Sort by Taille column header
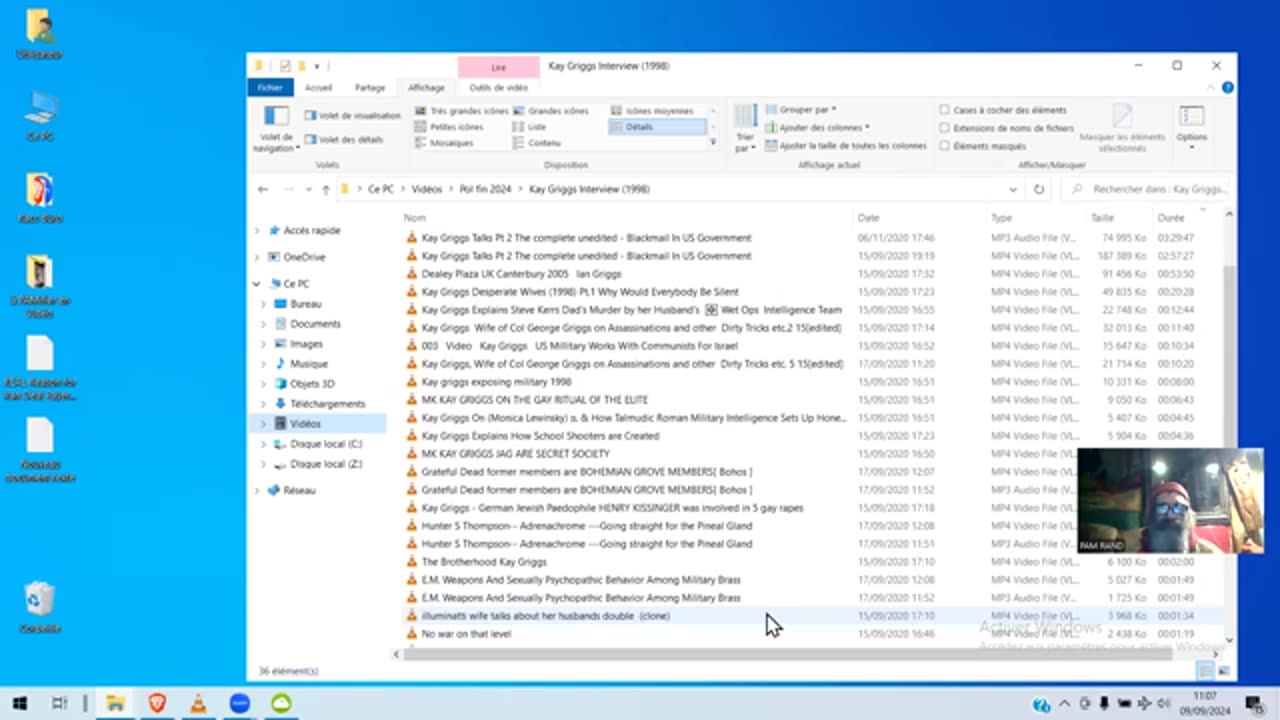 1102,218
